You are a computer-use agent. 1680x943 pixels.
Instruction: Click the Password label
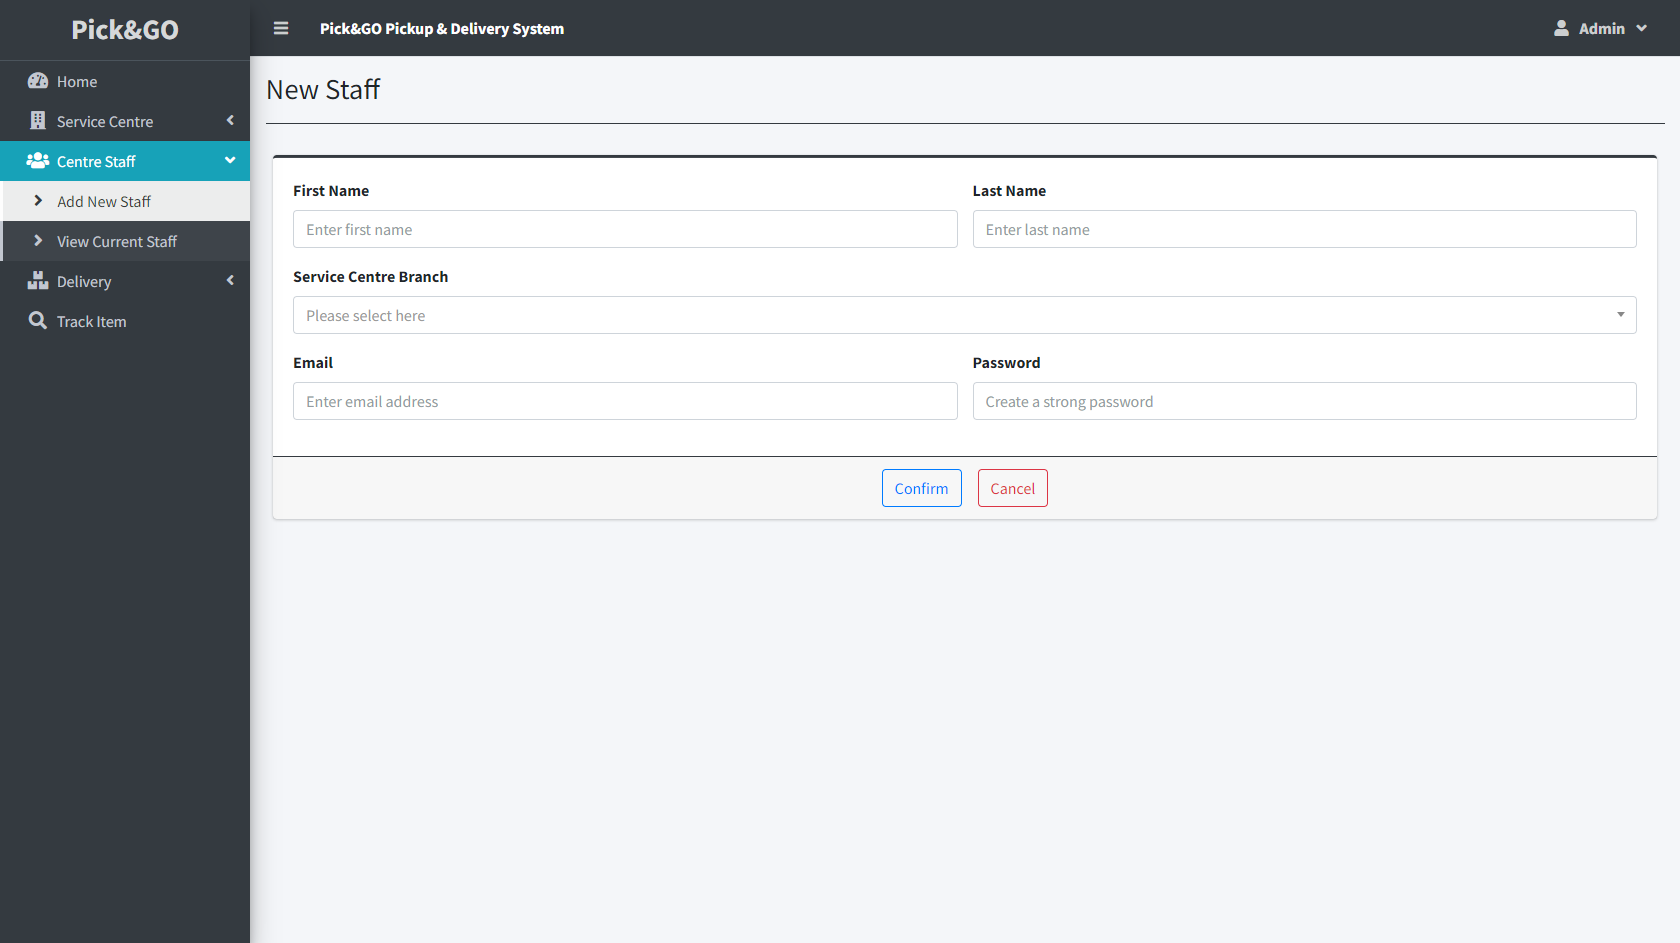[1006, 363]
